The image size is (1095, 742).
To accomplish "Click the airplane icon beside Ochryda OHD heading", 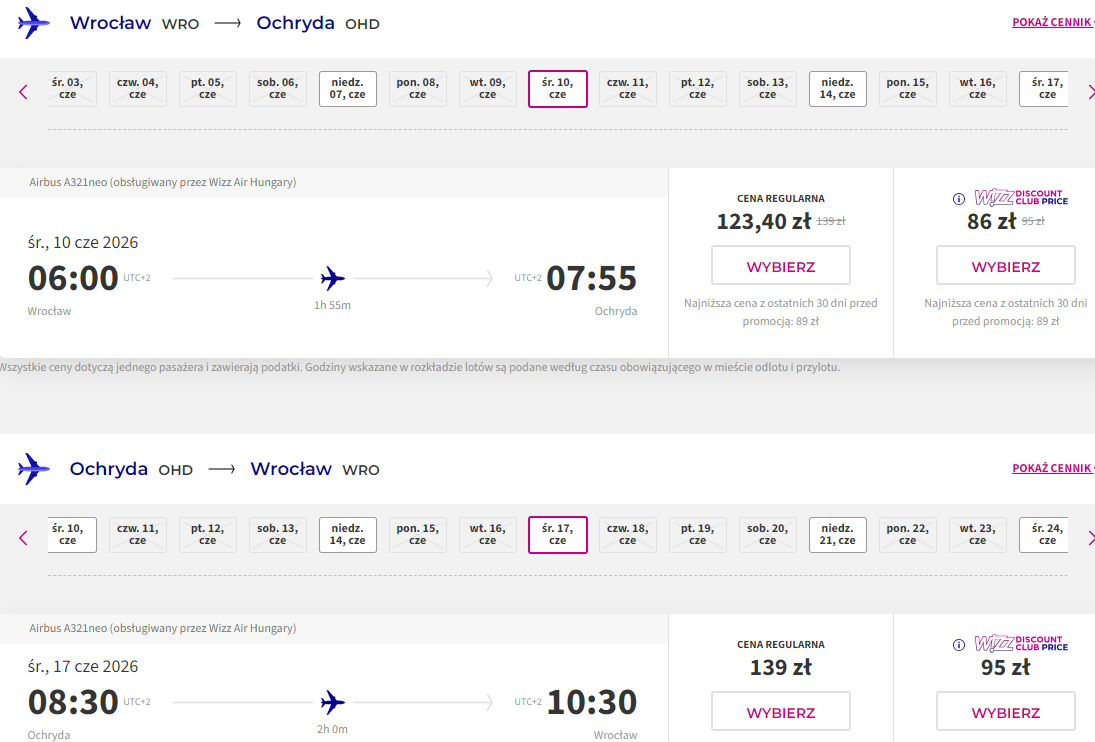I will (x=34, y=469).
